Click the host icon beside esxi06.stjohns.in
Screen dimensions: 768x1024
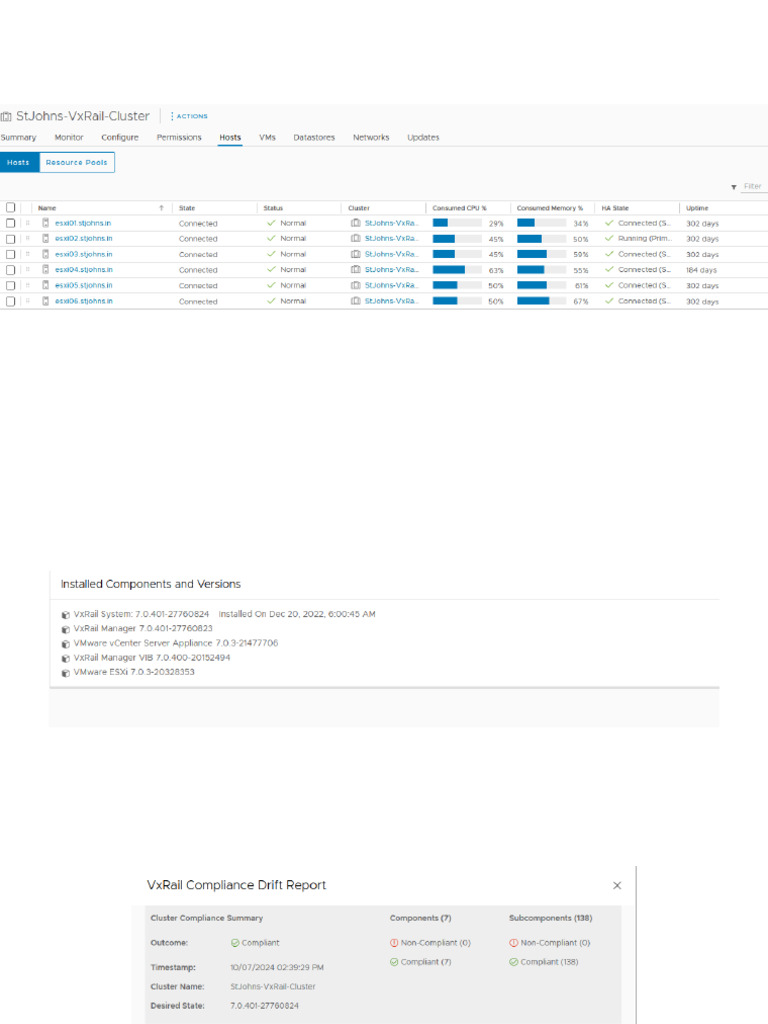(46, 301)
